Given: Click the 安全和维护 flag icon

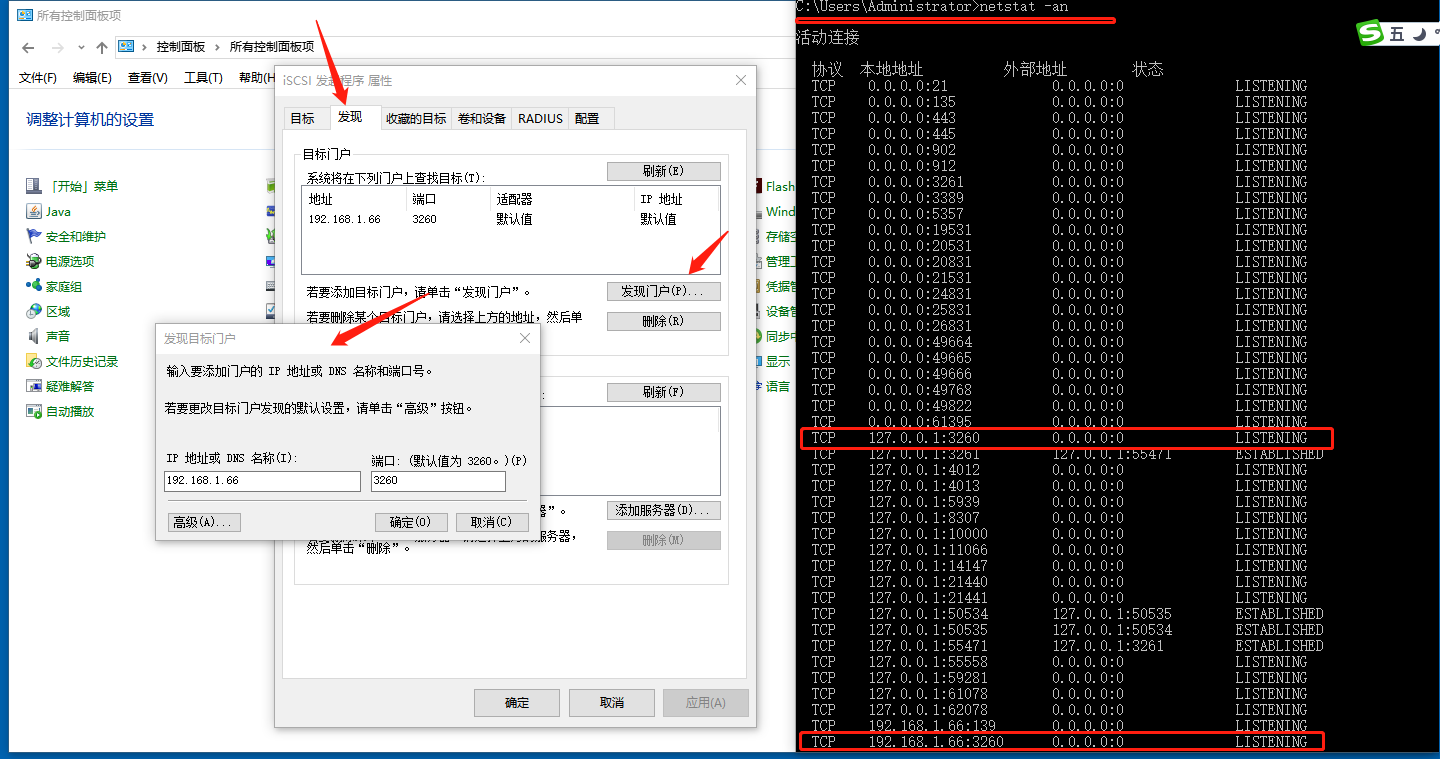Looking at the screenshot, I should pyautogui.click(x=34, y=236).
